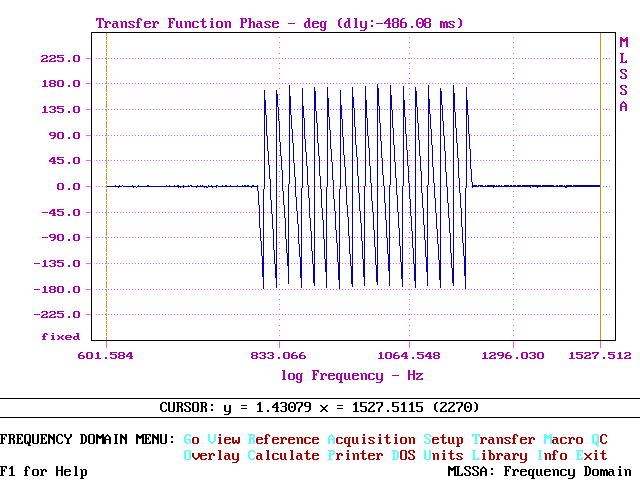Viewport: 640px width, 480px height.
Task: Open the Overlay menu command
Action: point(211,456)
